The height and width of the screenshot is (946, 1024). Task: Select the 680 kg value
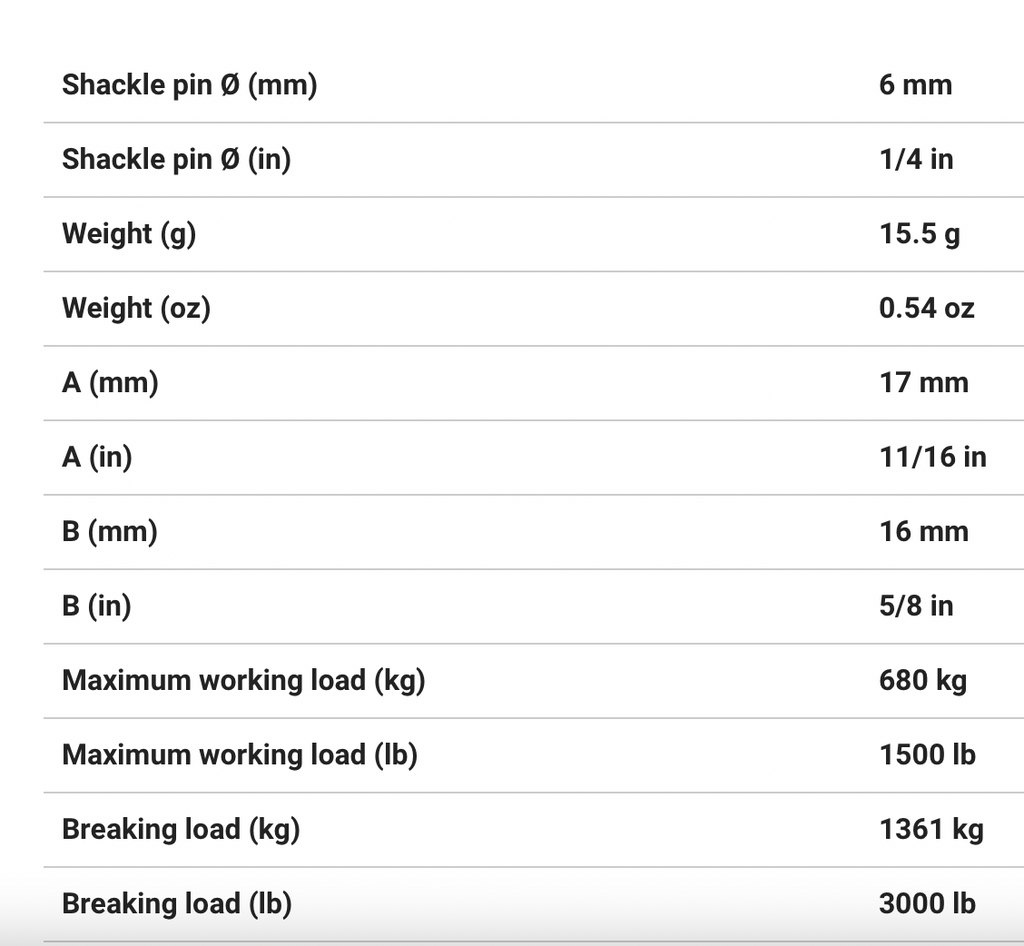pos(922,680)
